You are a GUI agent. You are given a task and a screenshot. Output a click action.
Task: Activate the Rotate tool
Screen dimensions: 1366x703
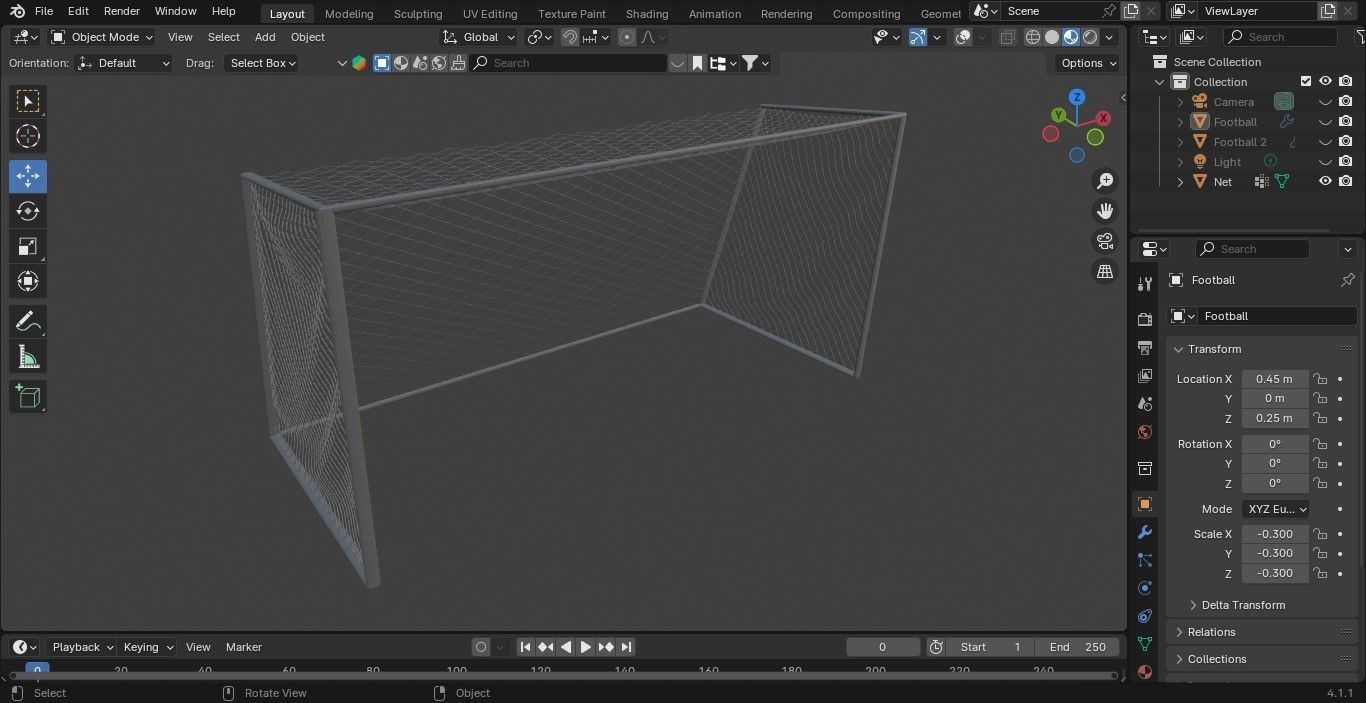click(28, 211)
